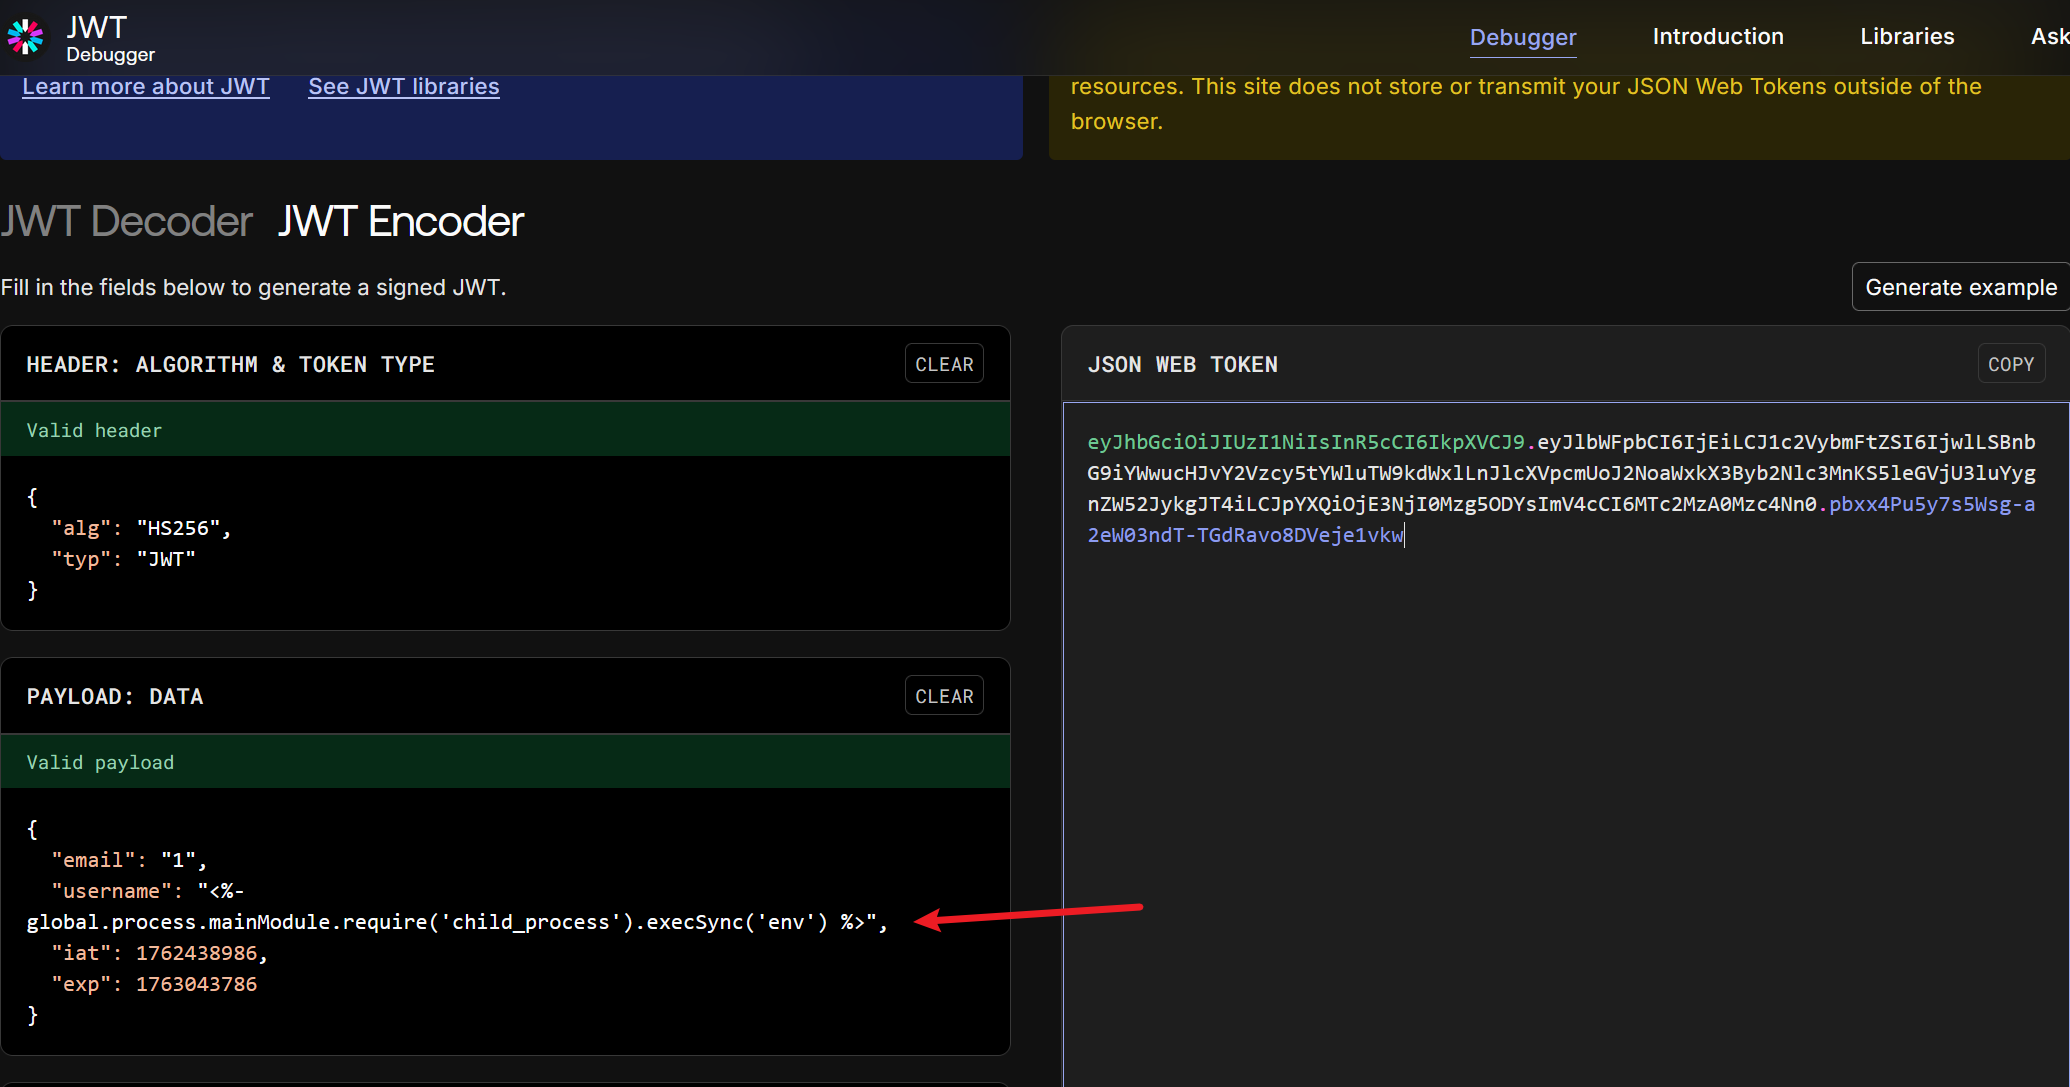Switch to JWT Decoder tab
Image resolution: width=2070 pixels, height=1087 pixels.
(x=127, y=221)
